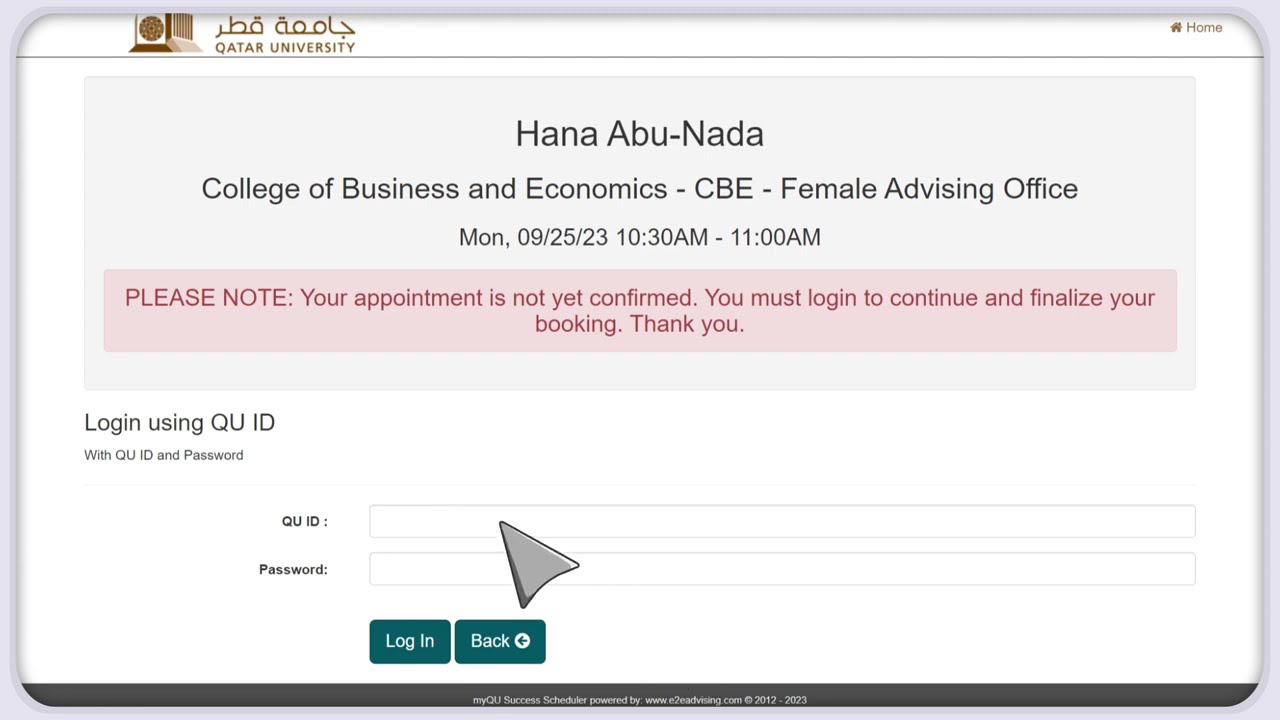The height and width of the screenshot is (720, 1280).
Task: Focus the QU ID input field
Action: (782, 521)
